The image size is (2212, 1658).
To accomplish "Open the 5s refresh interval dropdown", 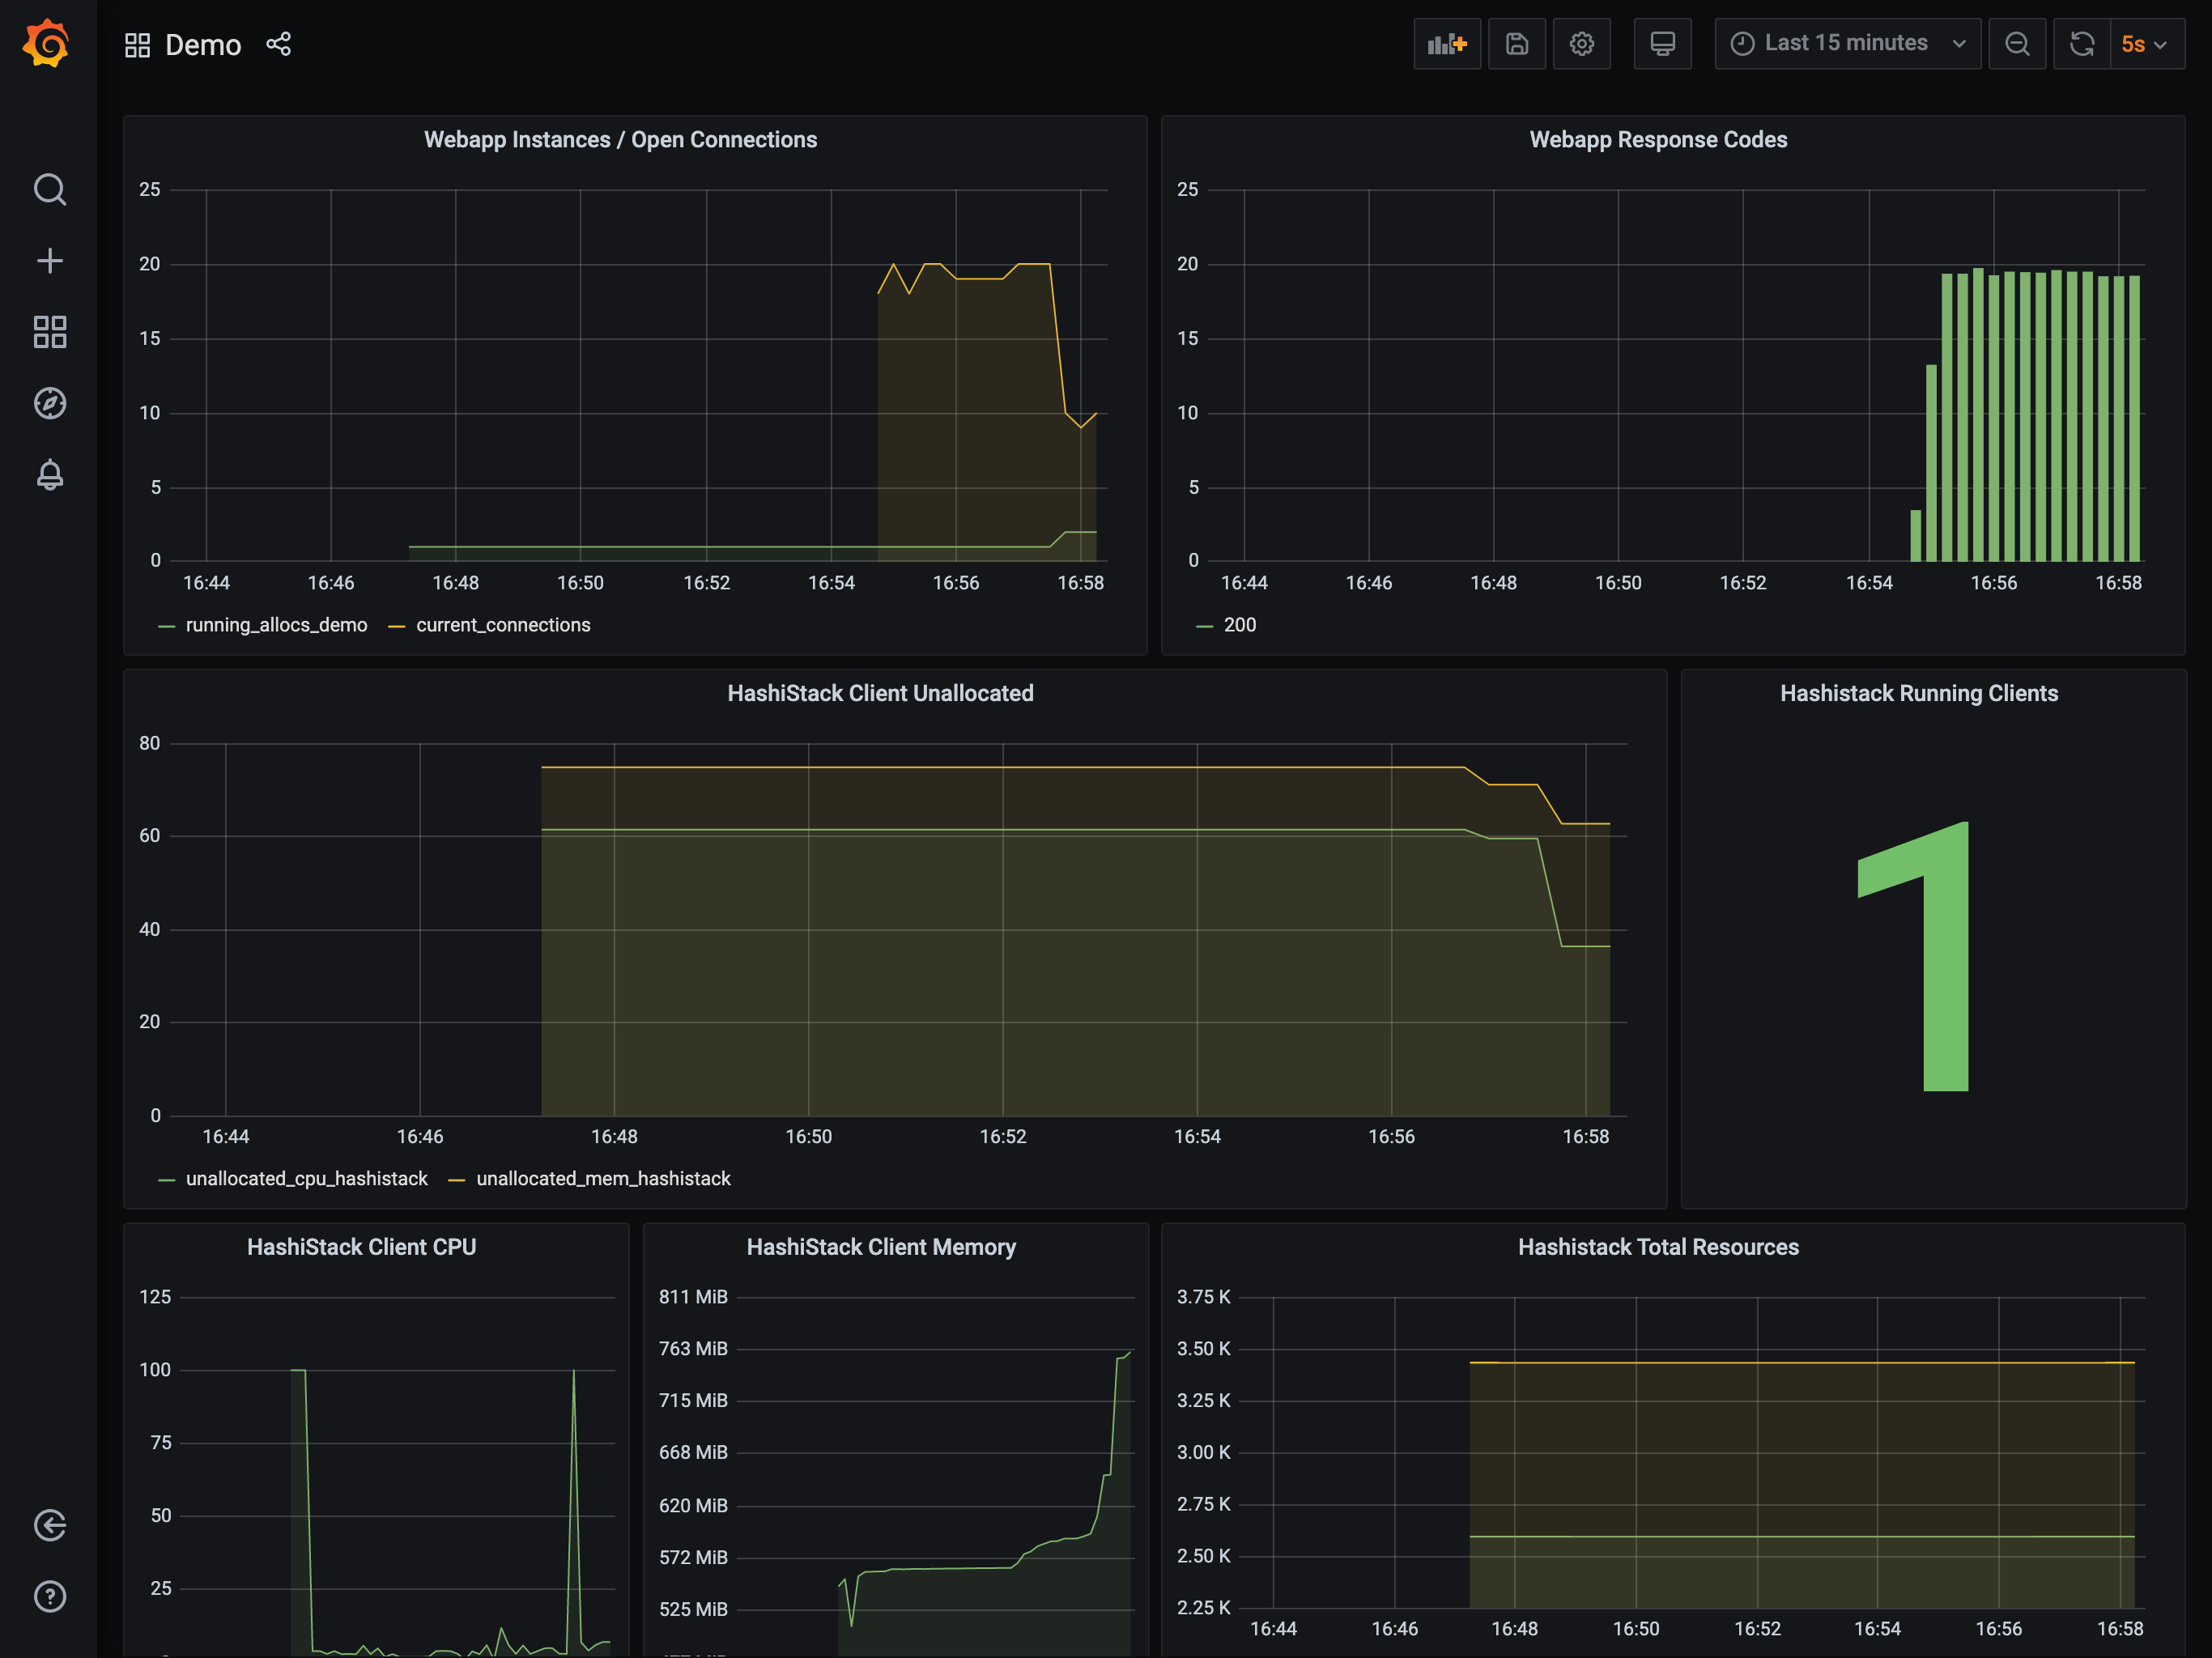I will [x=2147, y=44].
